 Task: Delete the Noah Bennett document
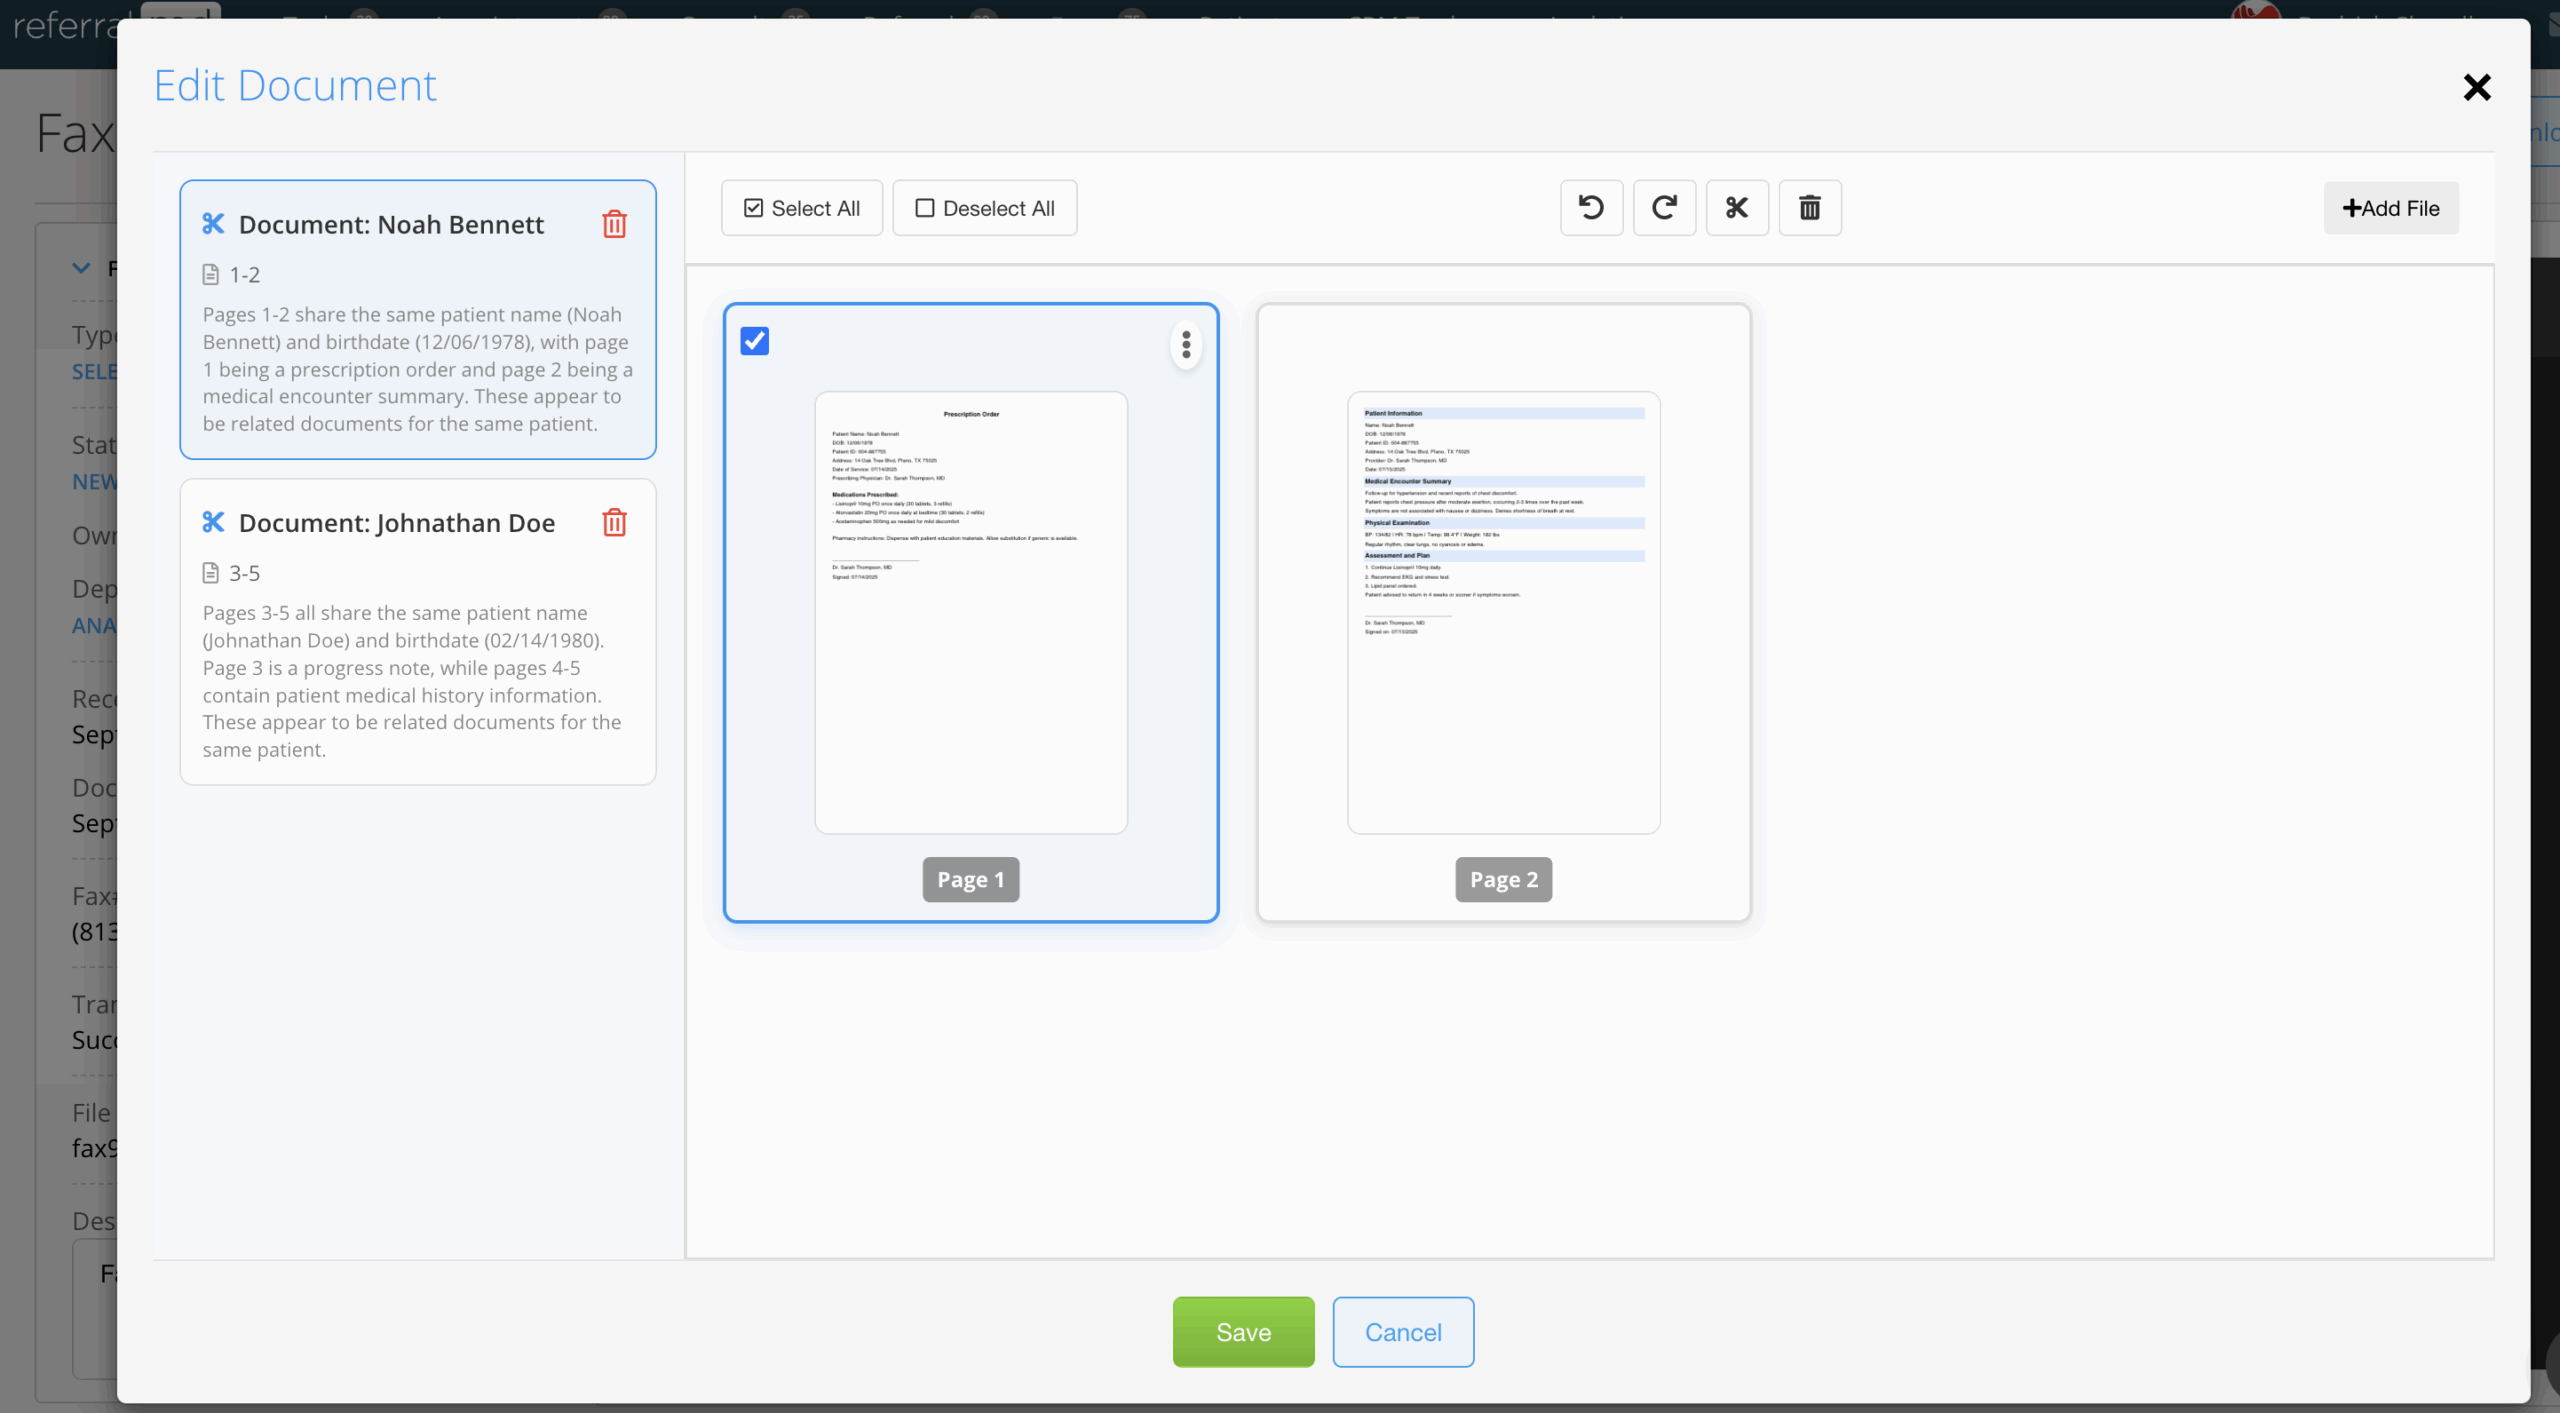614,224
